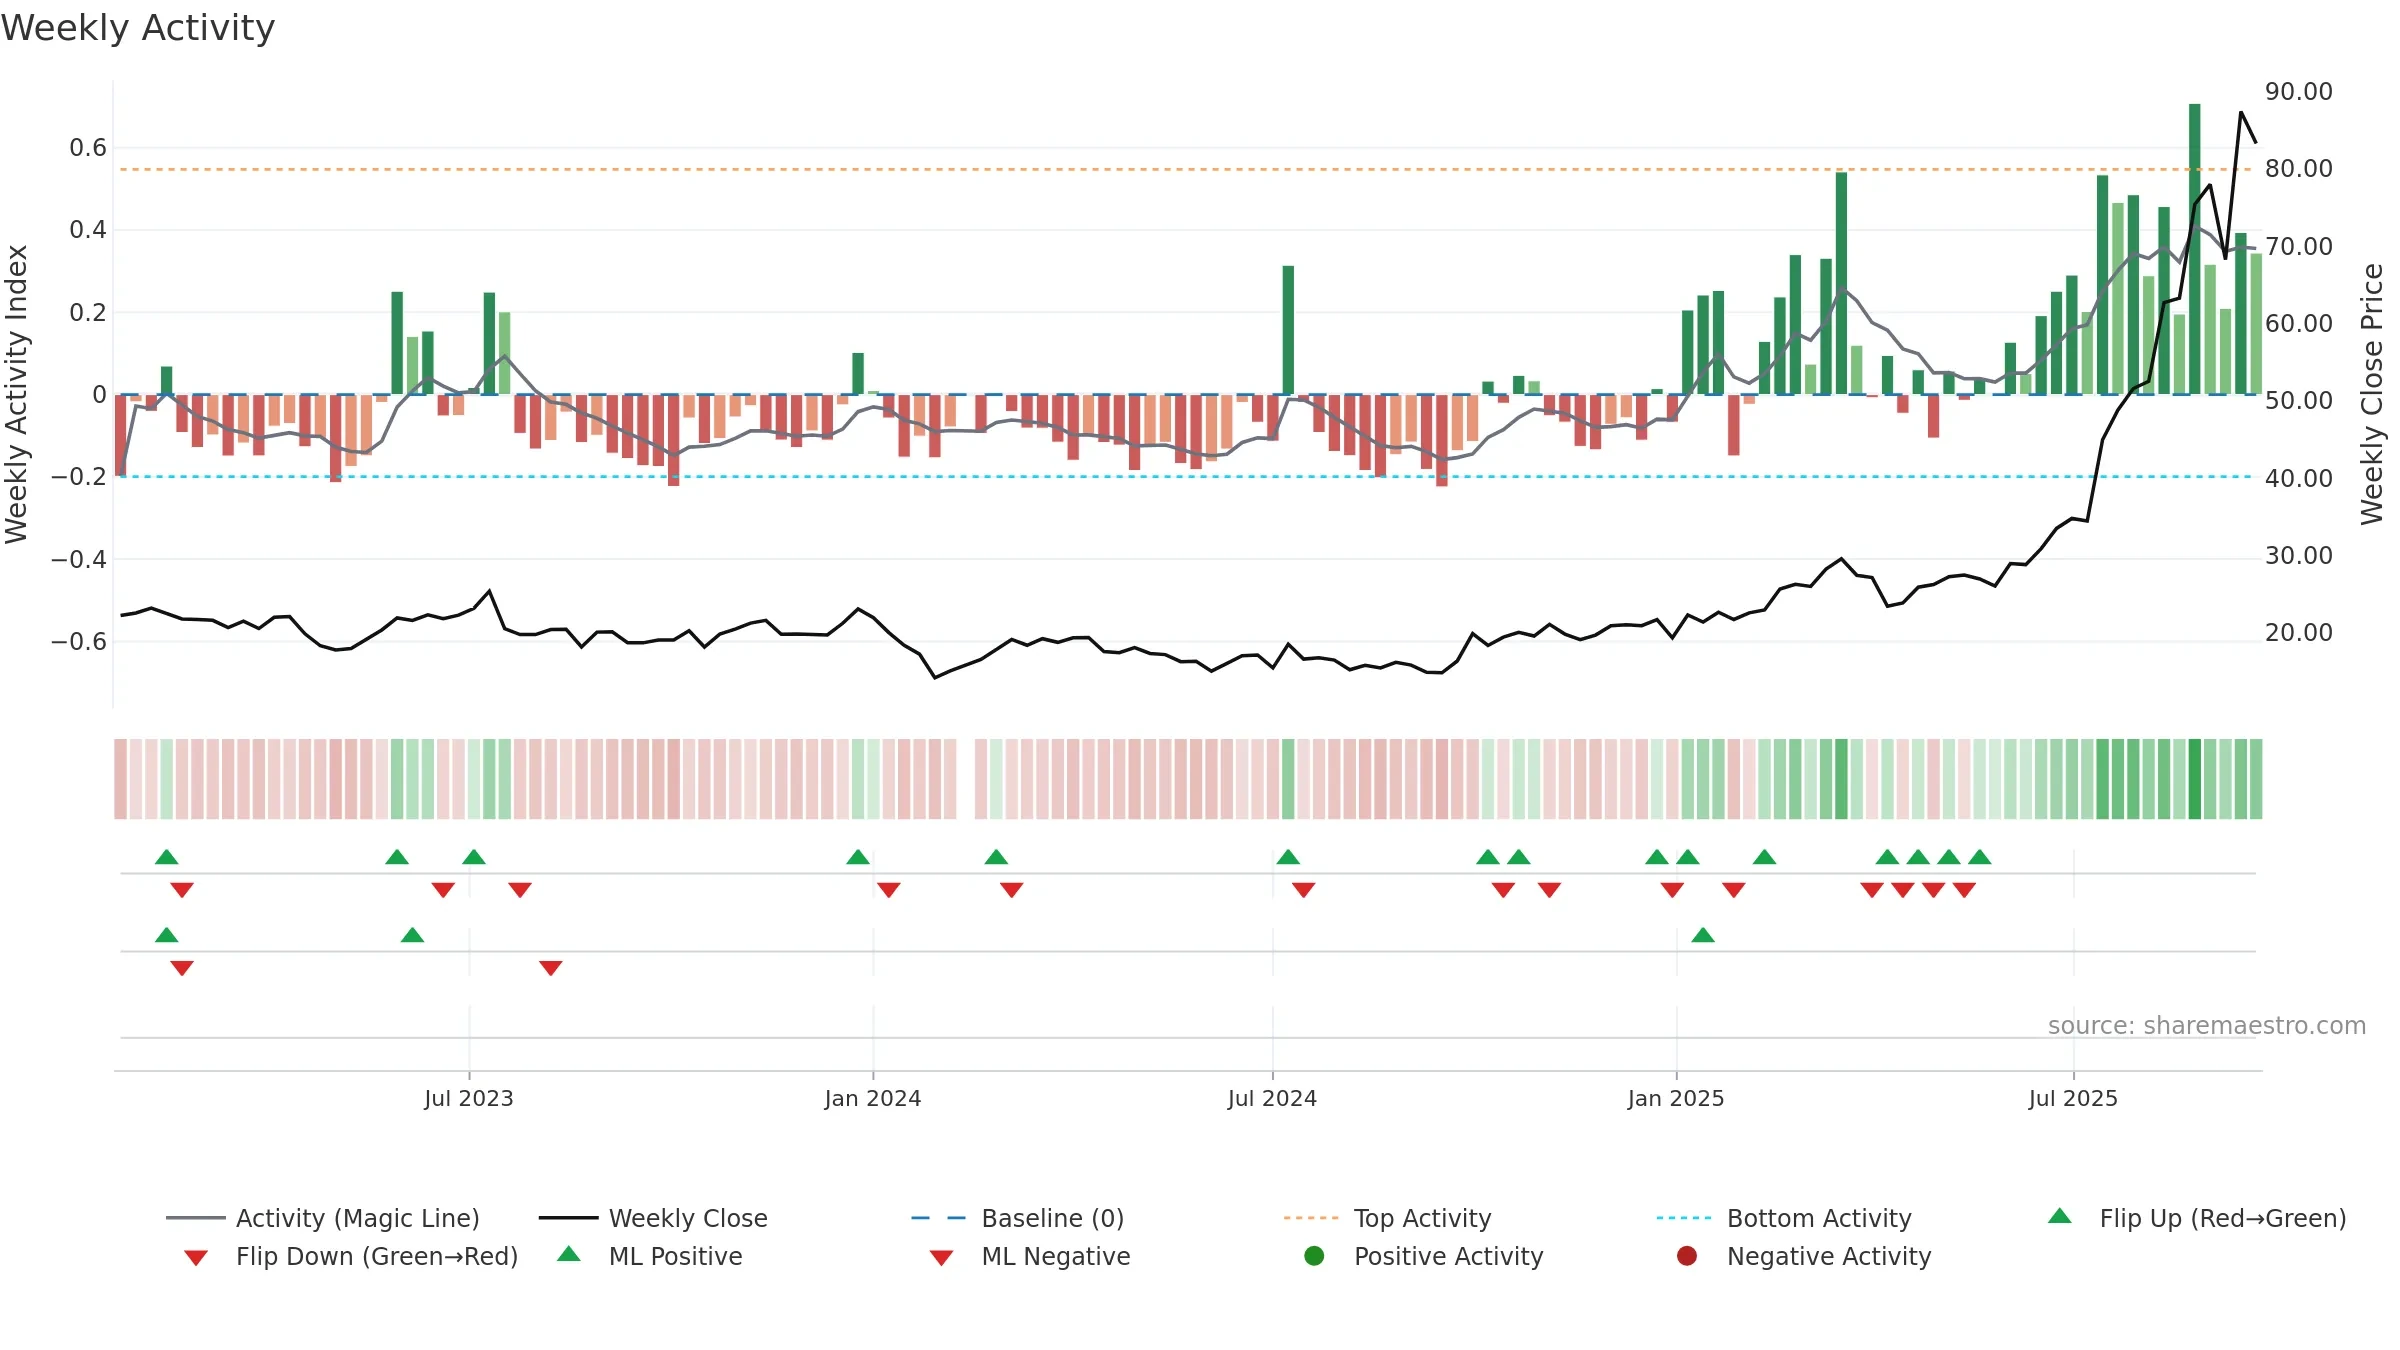Viewport: 2400px width, 1350px height.
Task: Click the Positive Activity green legend dot
Action: pyautogui.click(x=1315, y=1256)
